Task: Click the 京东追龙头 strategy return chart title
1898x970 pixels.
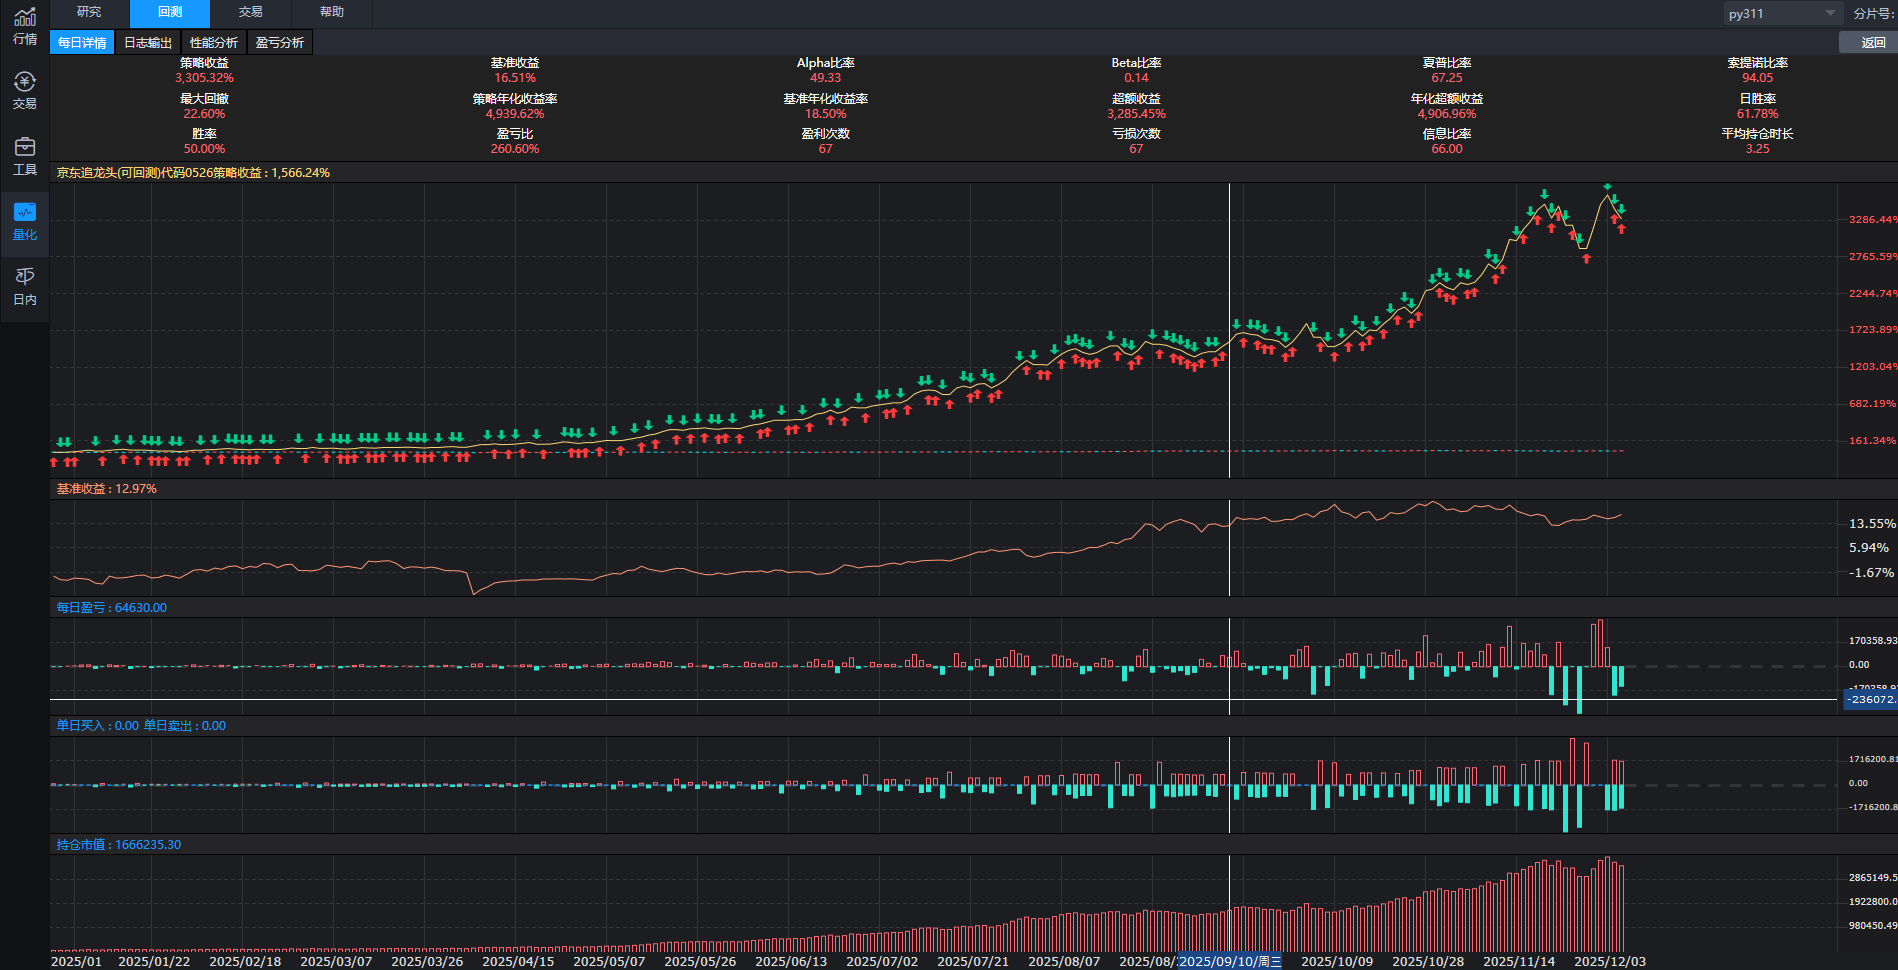Action: click(193, 173)
